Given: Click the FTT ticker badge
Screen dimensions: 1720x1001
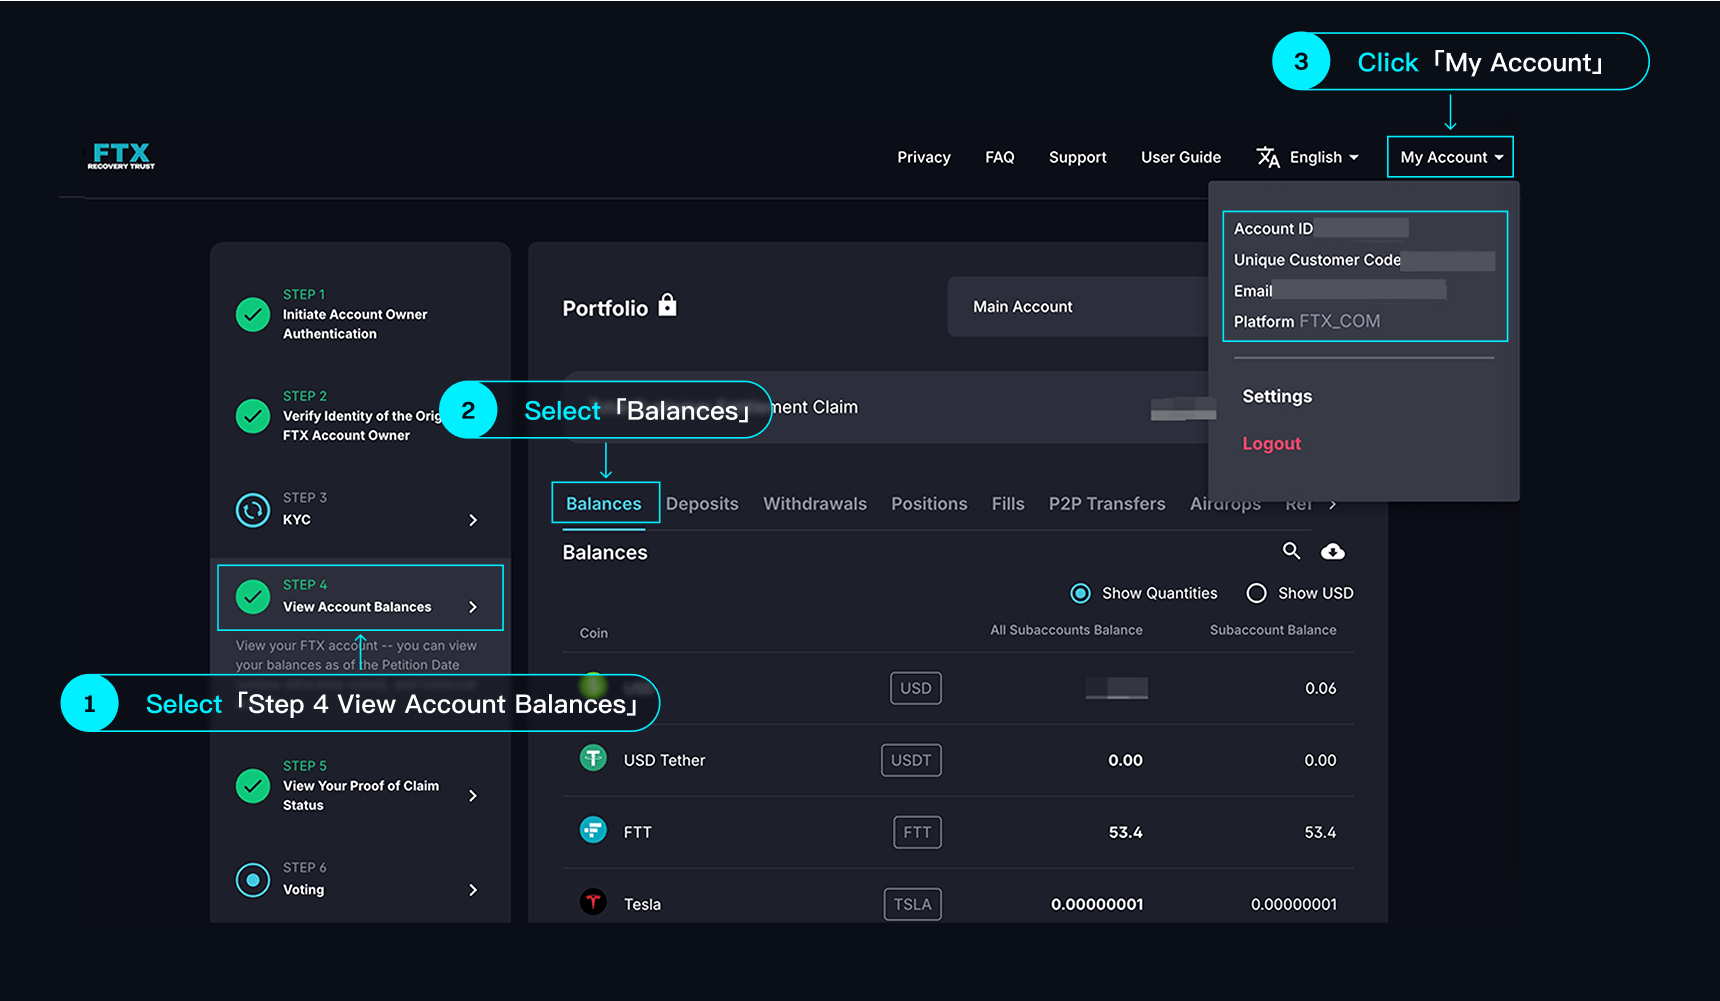Looking at the screenshot, I should point(917,832).
